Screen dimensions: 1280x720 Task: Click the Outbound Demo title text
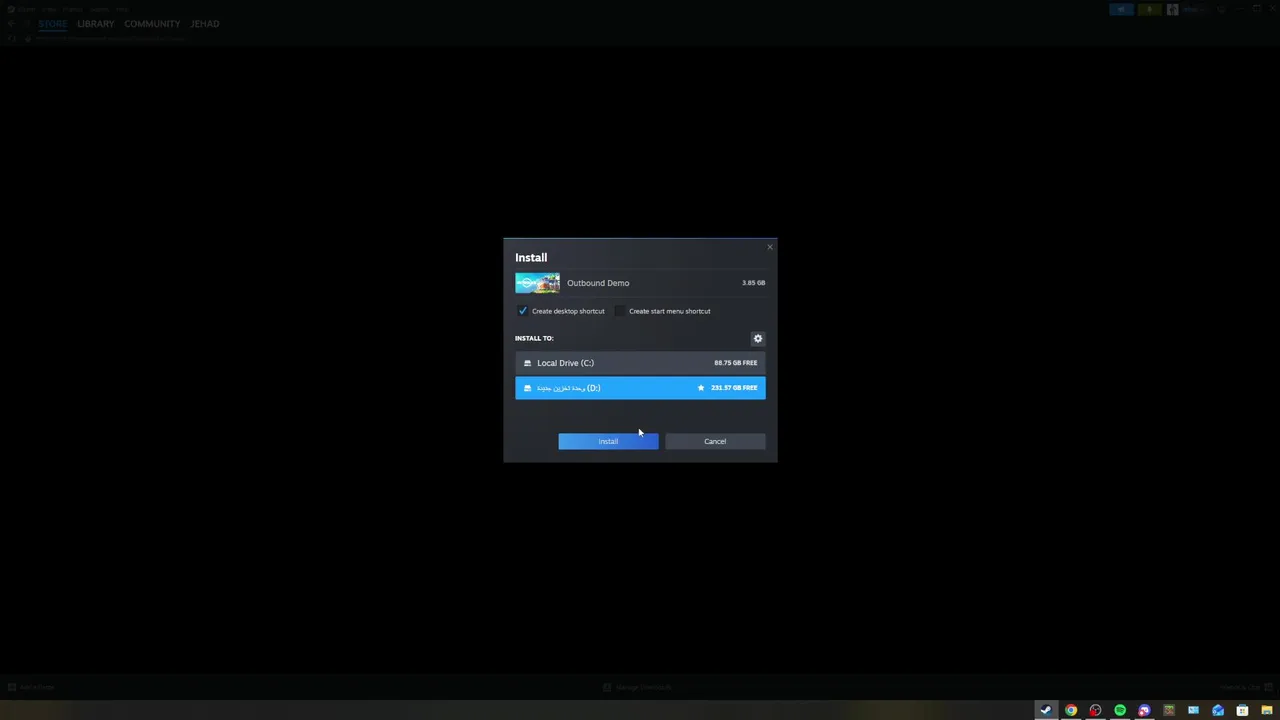pyautogui.click(x=598, y=283)
